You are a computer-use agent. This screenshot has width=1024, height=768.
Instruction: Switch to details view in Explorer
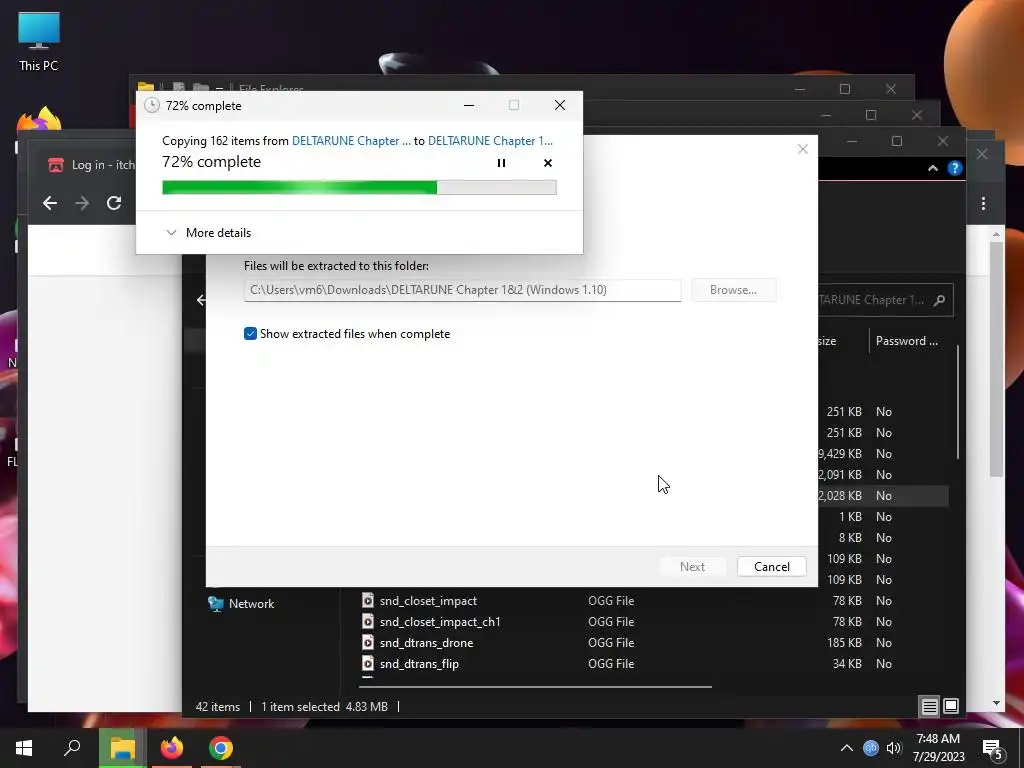(x=929, y=706)
